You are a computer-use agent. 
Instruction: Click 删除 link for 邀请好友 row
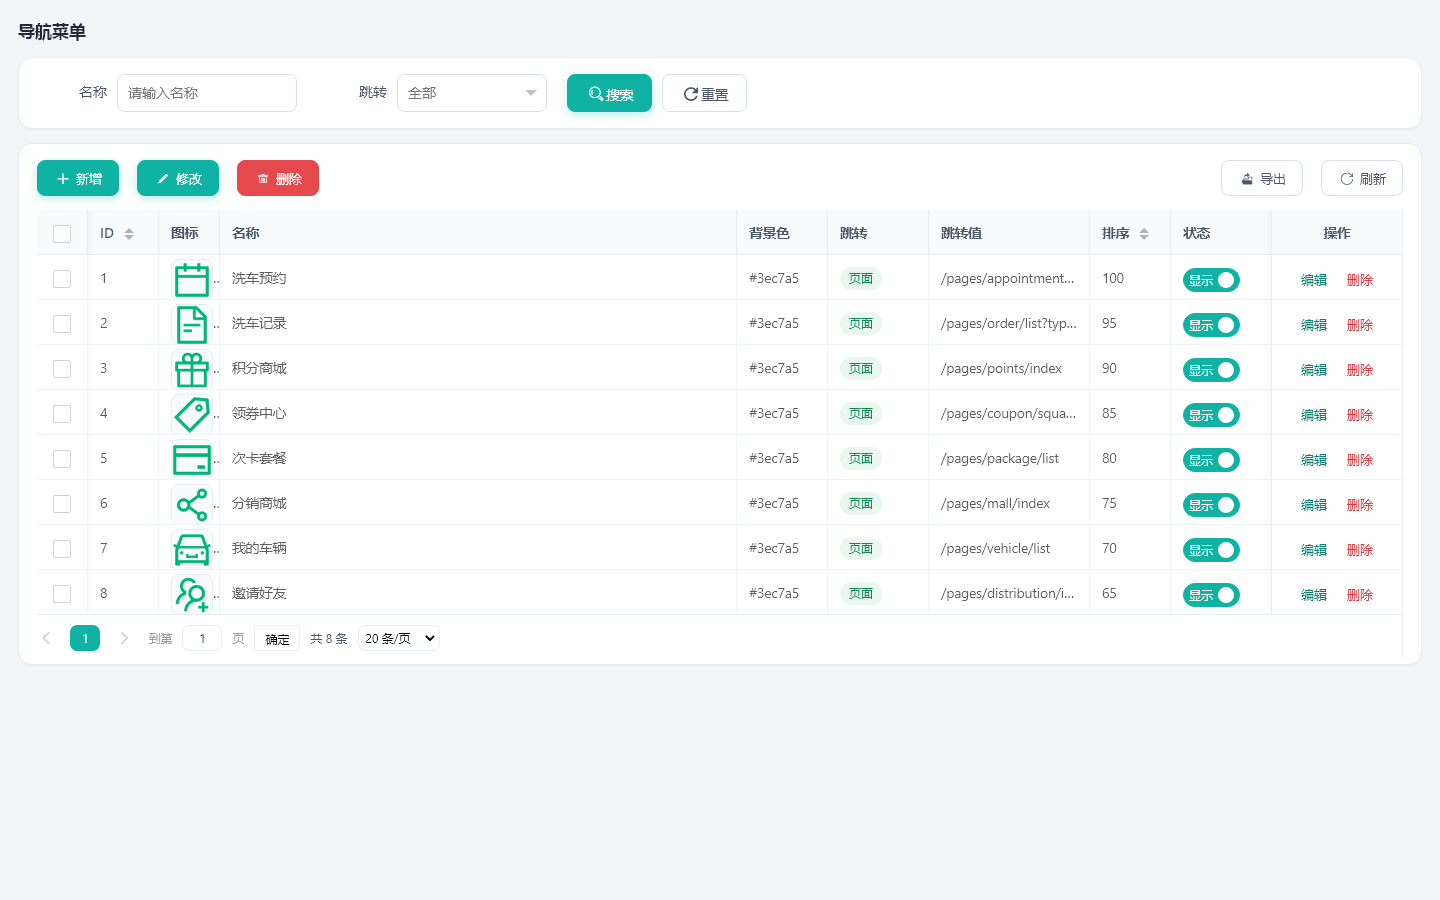[1360, 595]
